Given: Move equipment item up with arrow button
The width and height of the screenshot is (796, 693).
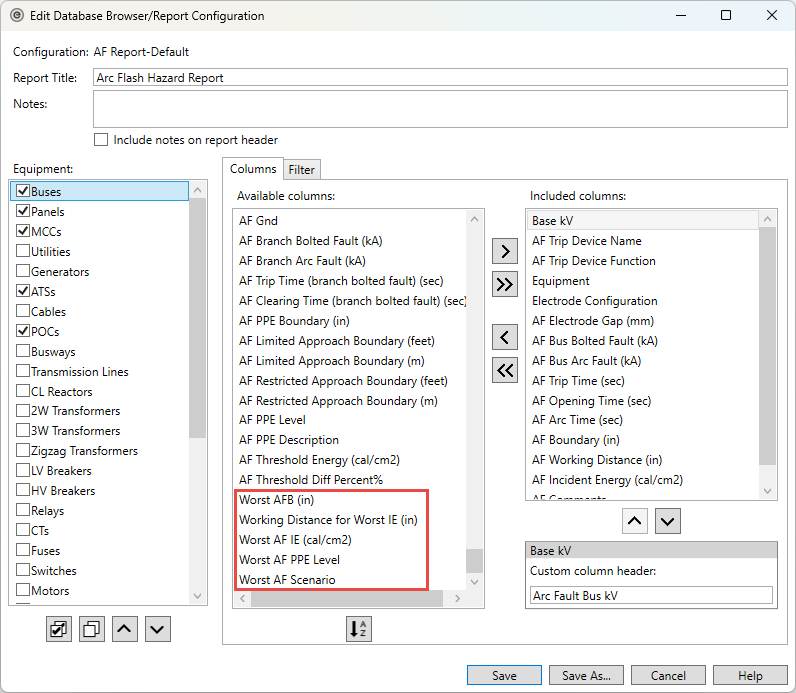Looking at the screenshot, I should point(124,629).
